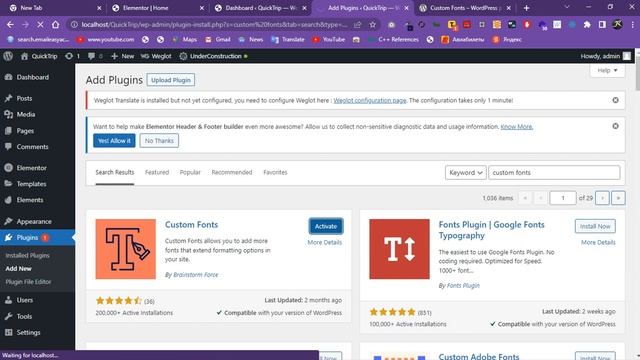Open Media in the sidebar

pyautogui.click(x=26, y=114)
